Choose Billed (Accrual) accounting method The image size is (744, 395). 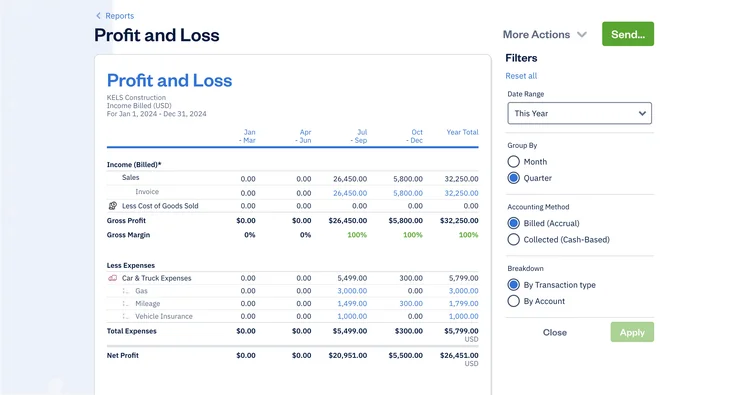coord(513,223)
